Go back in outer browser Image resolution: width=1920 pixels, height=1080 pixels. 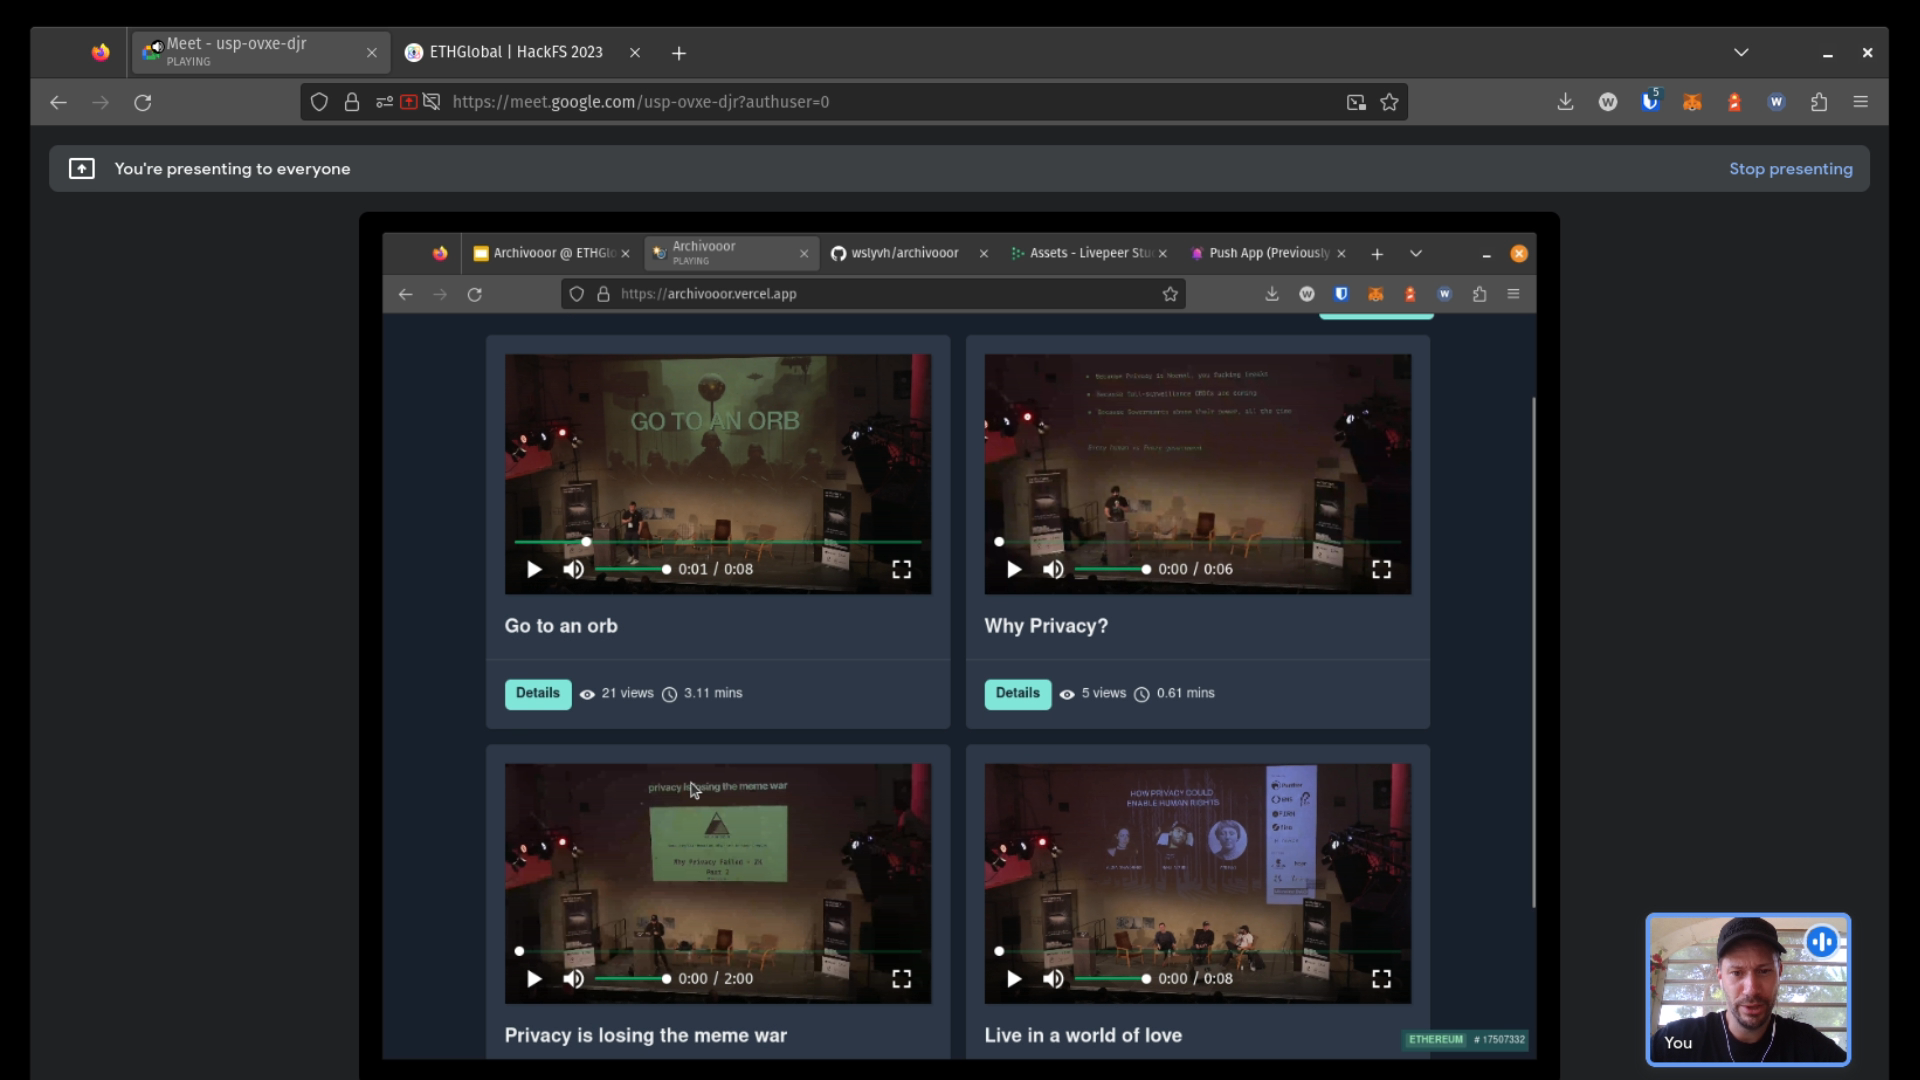point(58,102)
